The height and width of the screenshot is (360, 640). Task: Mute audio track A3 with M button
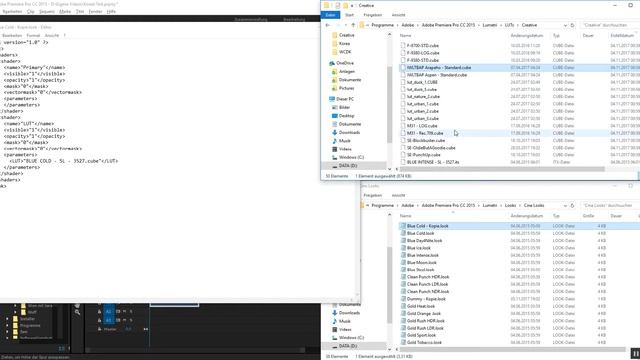(124, 320)
